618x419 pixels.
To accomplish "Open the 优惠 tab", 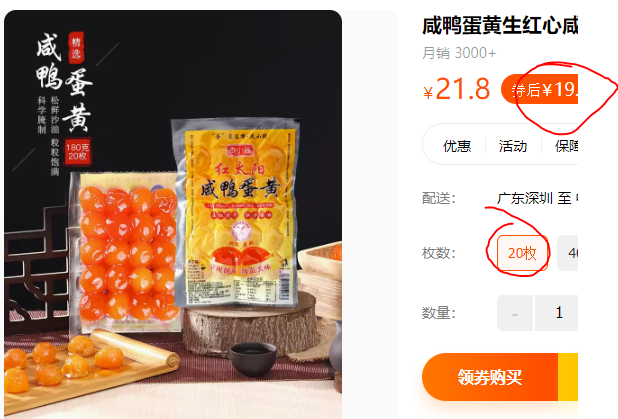I will click(457, 146).
